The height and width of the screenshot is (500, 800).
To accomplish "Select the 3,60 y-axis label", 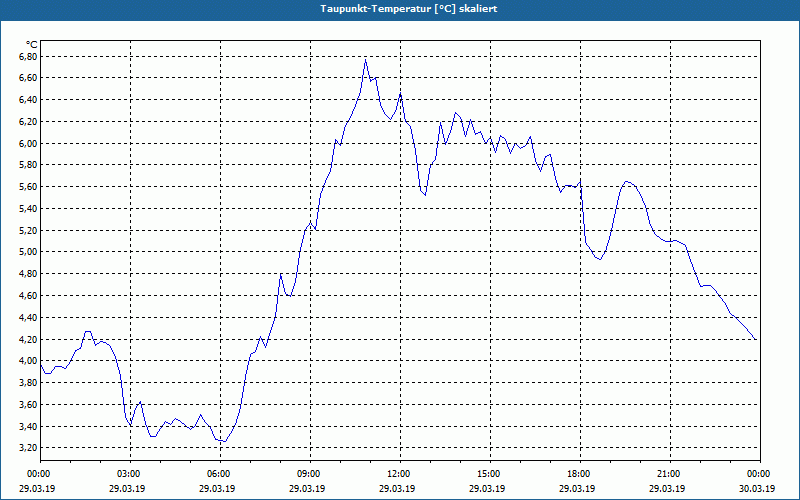I will pyautogui.click(x=28, y=405).
